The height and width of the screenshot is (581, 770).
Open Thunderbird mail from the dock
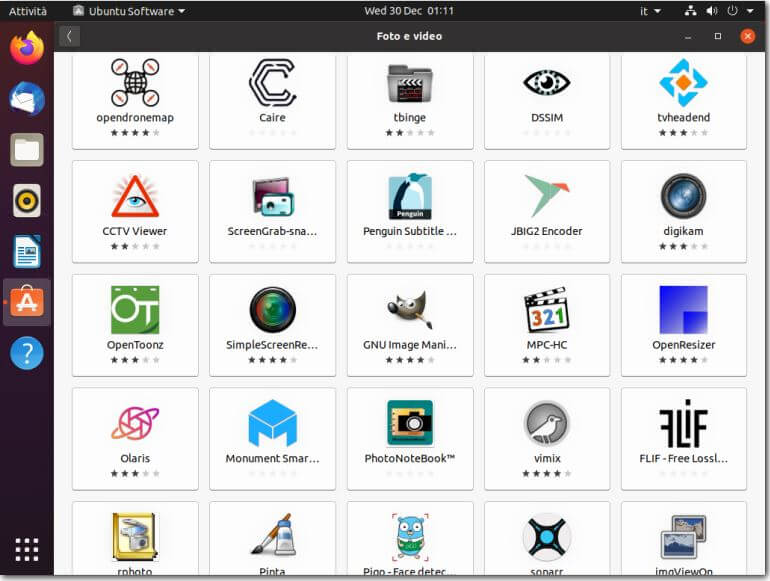click(x=27, y=99)
